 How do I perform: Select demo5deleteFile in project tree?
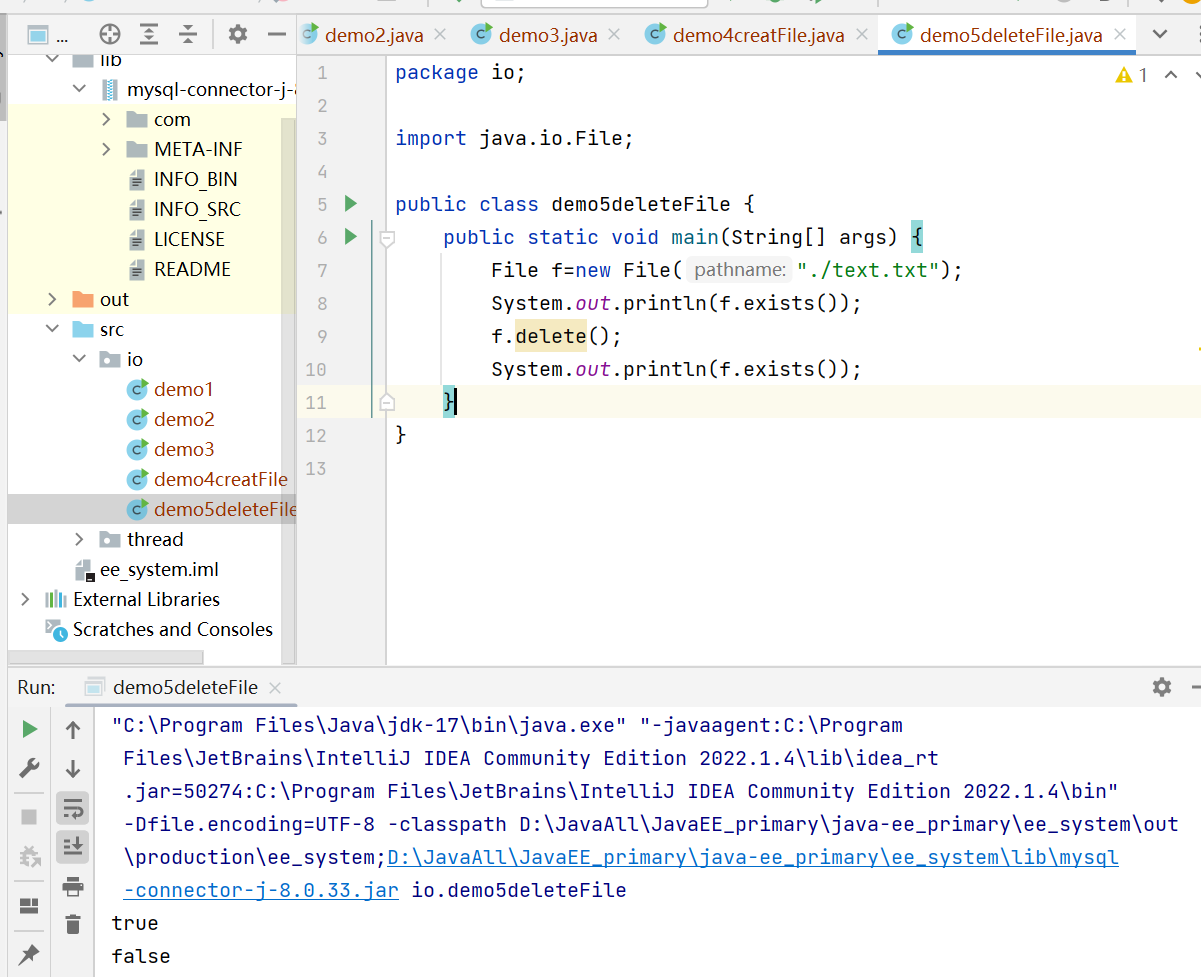[x=225, y=509]
